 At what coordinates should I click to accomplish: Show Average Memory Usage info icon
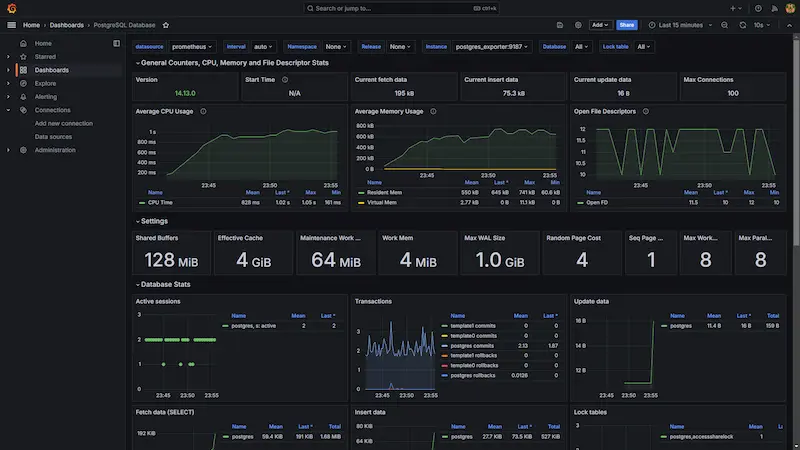click(x=433, y=111)
